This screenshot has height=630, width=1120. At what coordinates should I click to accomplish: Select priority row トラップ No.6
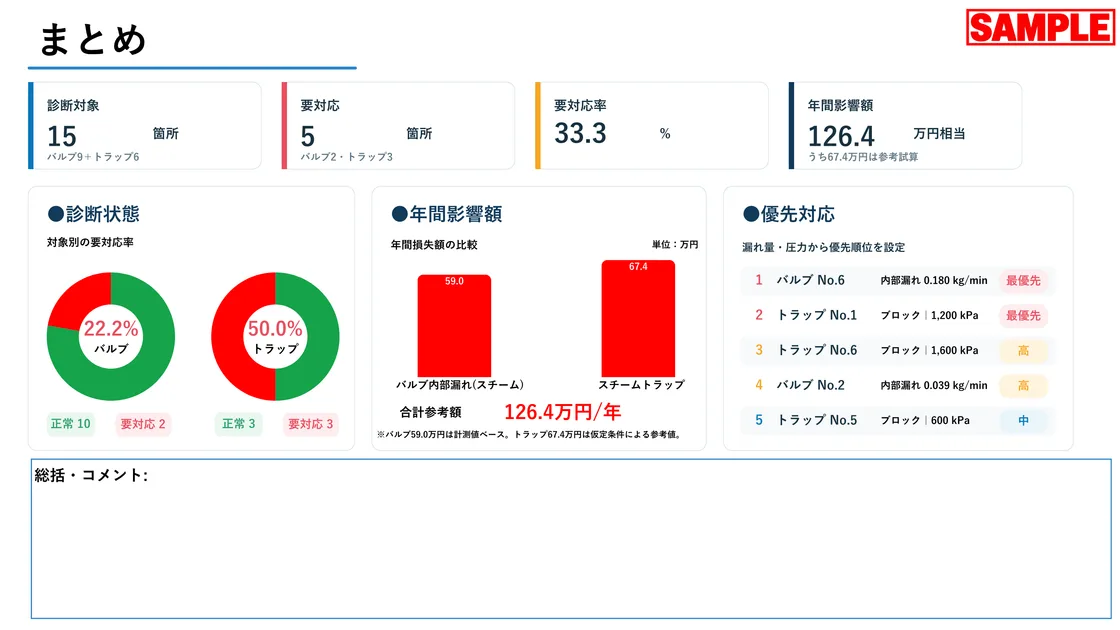(x=898, y=350)
